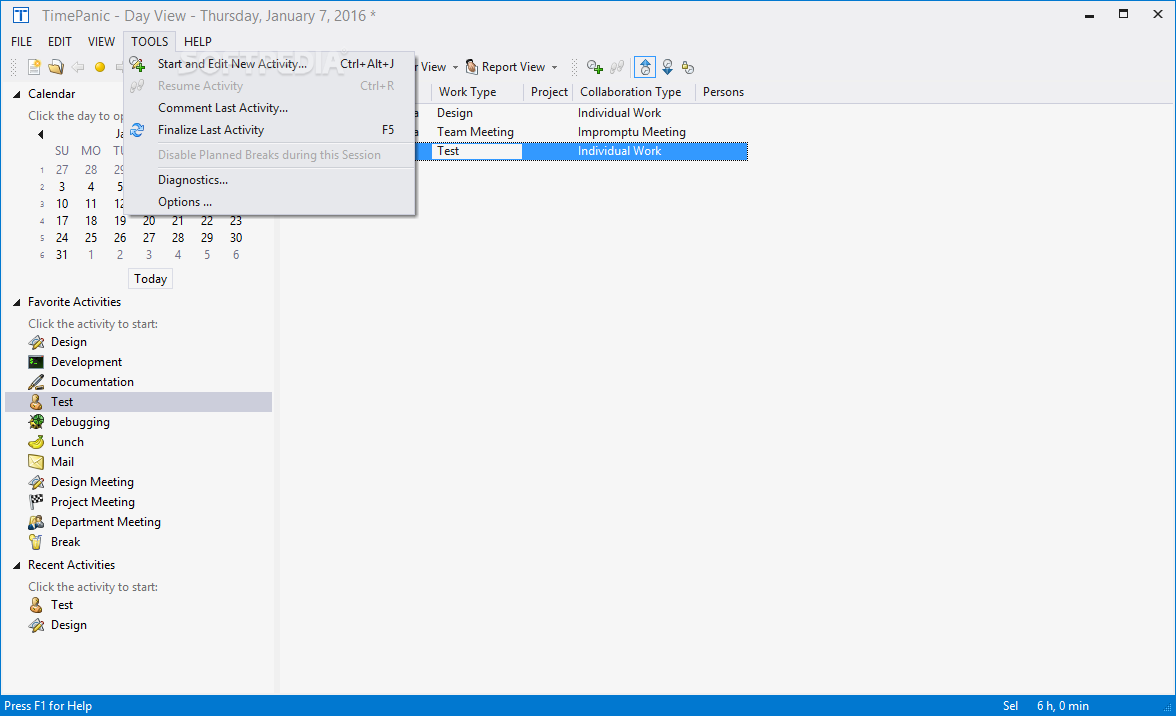The height and width of the screenshot is (716, 1176).
Task: Click the Mail envelope icon
Action: point(36,462)
